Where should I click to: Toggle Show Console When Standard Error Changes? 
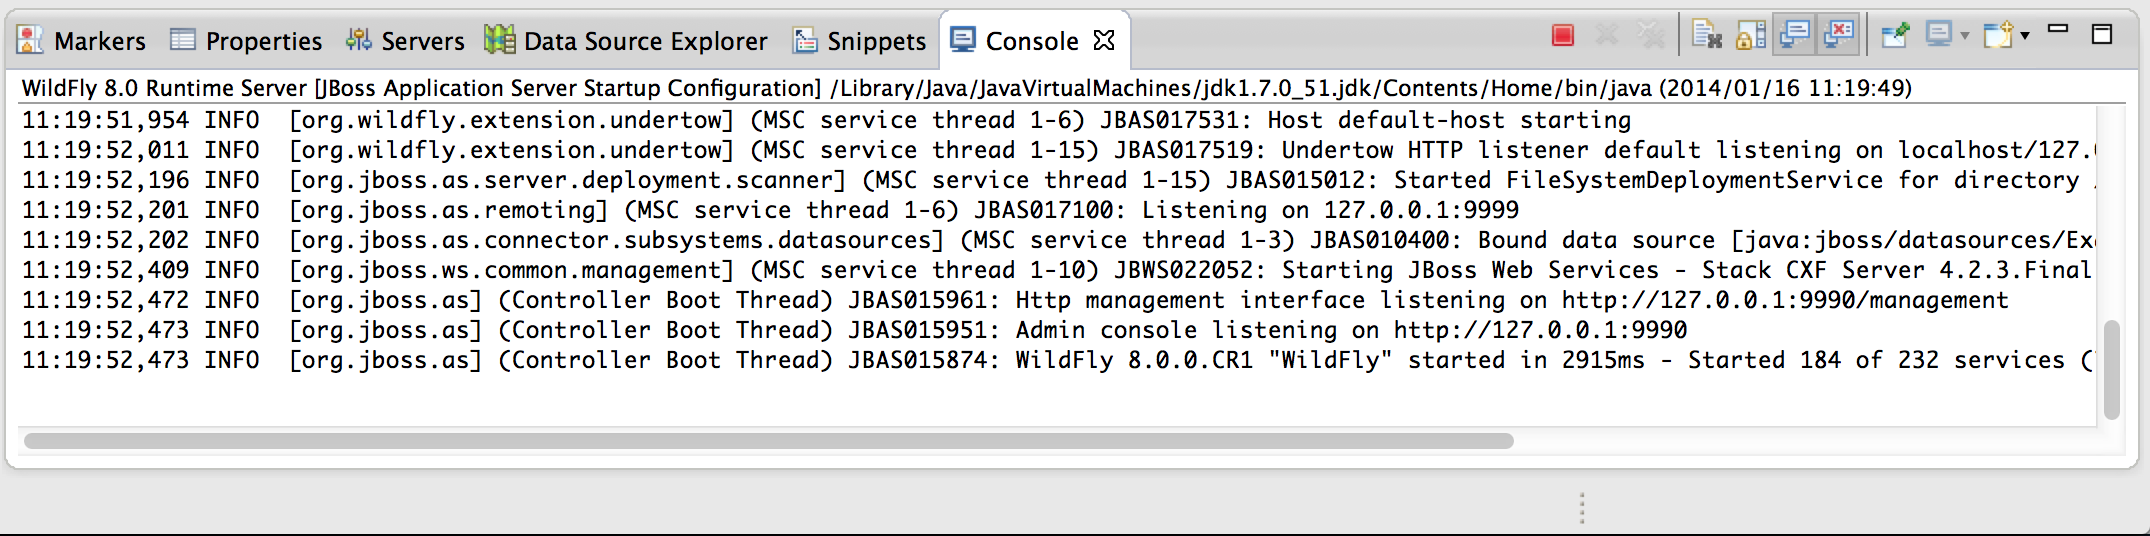tap(1839, 35)
